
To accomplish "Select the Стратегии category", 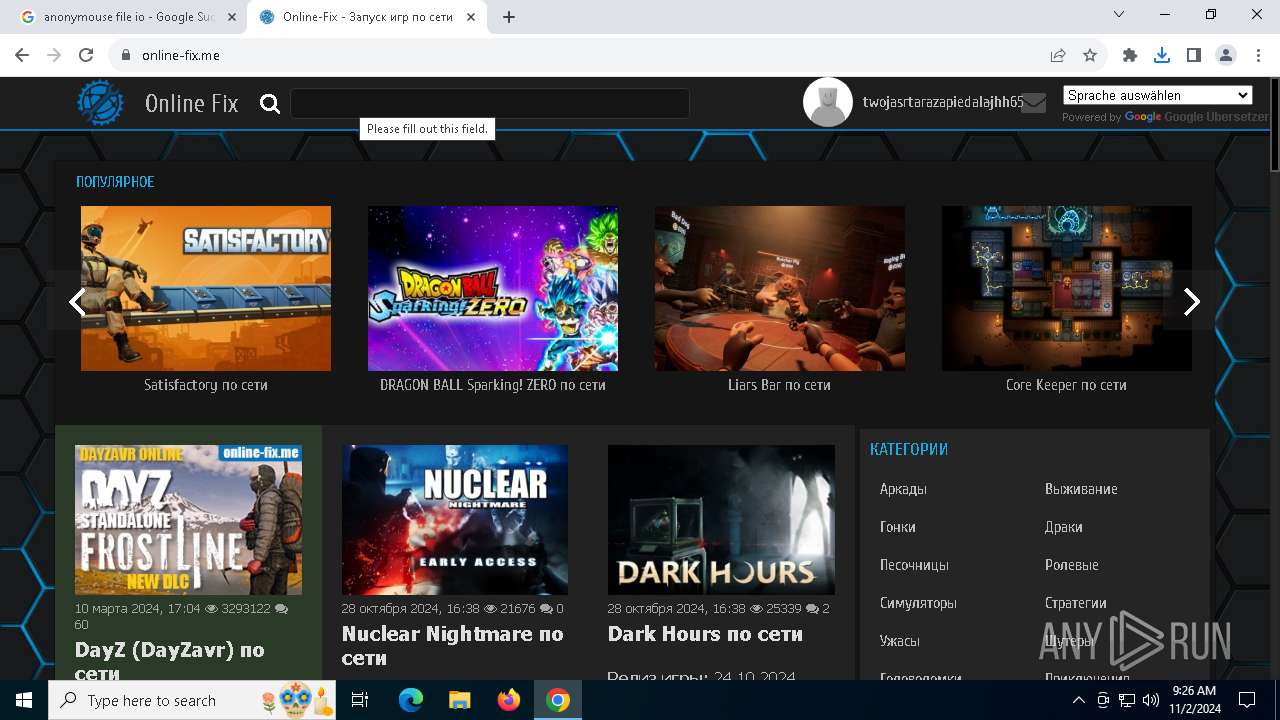I will click(x=1076, y=603).
